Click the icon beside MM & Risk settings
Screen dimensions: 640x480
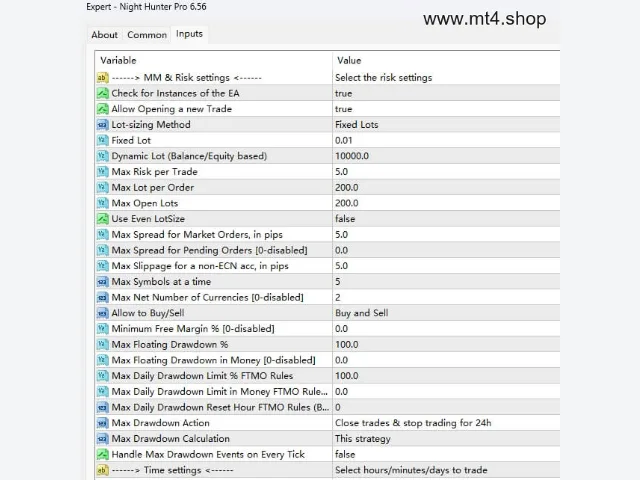[x=102, y=78]
